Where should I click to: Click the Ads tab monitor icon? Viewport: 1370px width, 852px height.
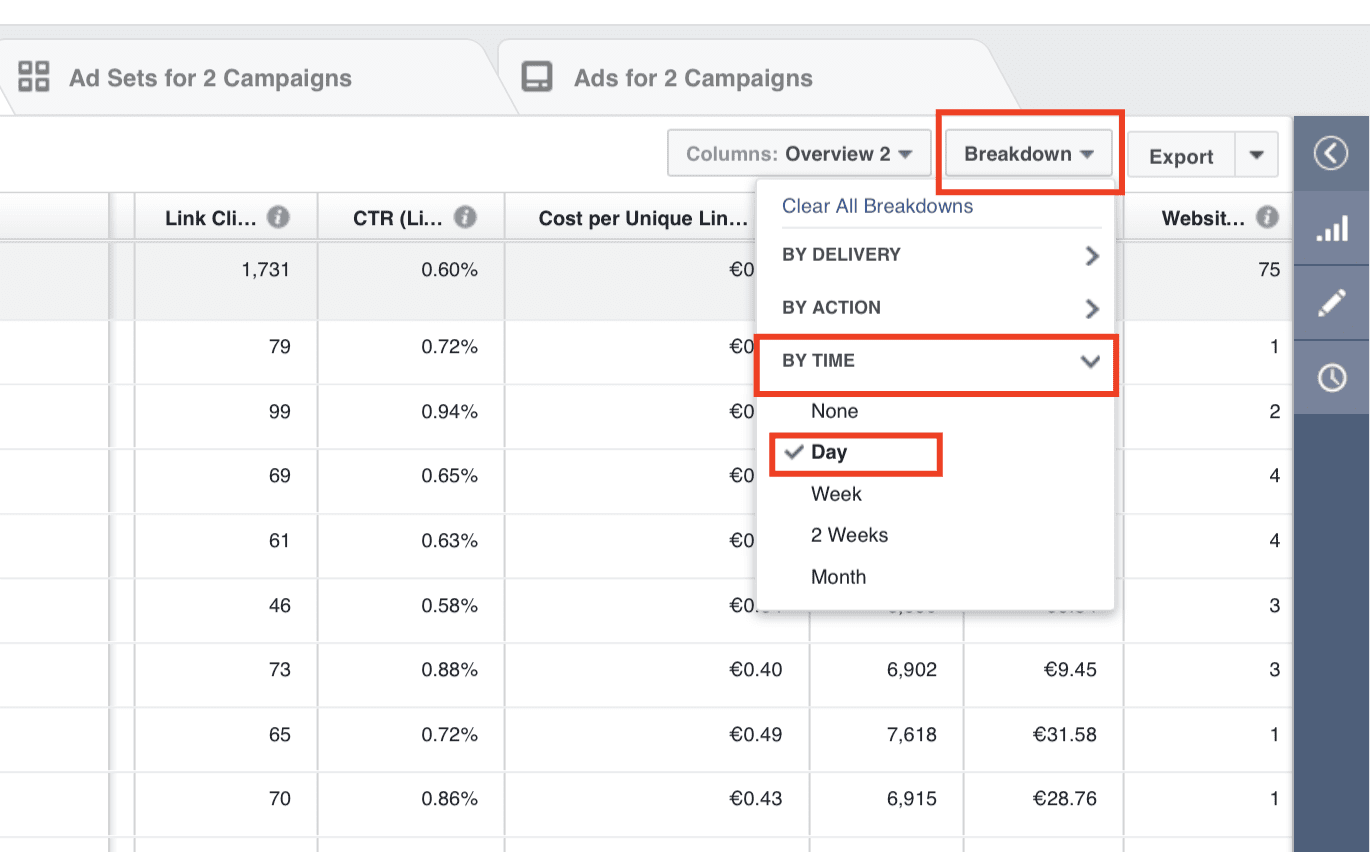pyautogui.click(x=537, y=78)
